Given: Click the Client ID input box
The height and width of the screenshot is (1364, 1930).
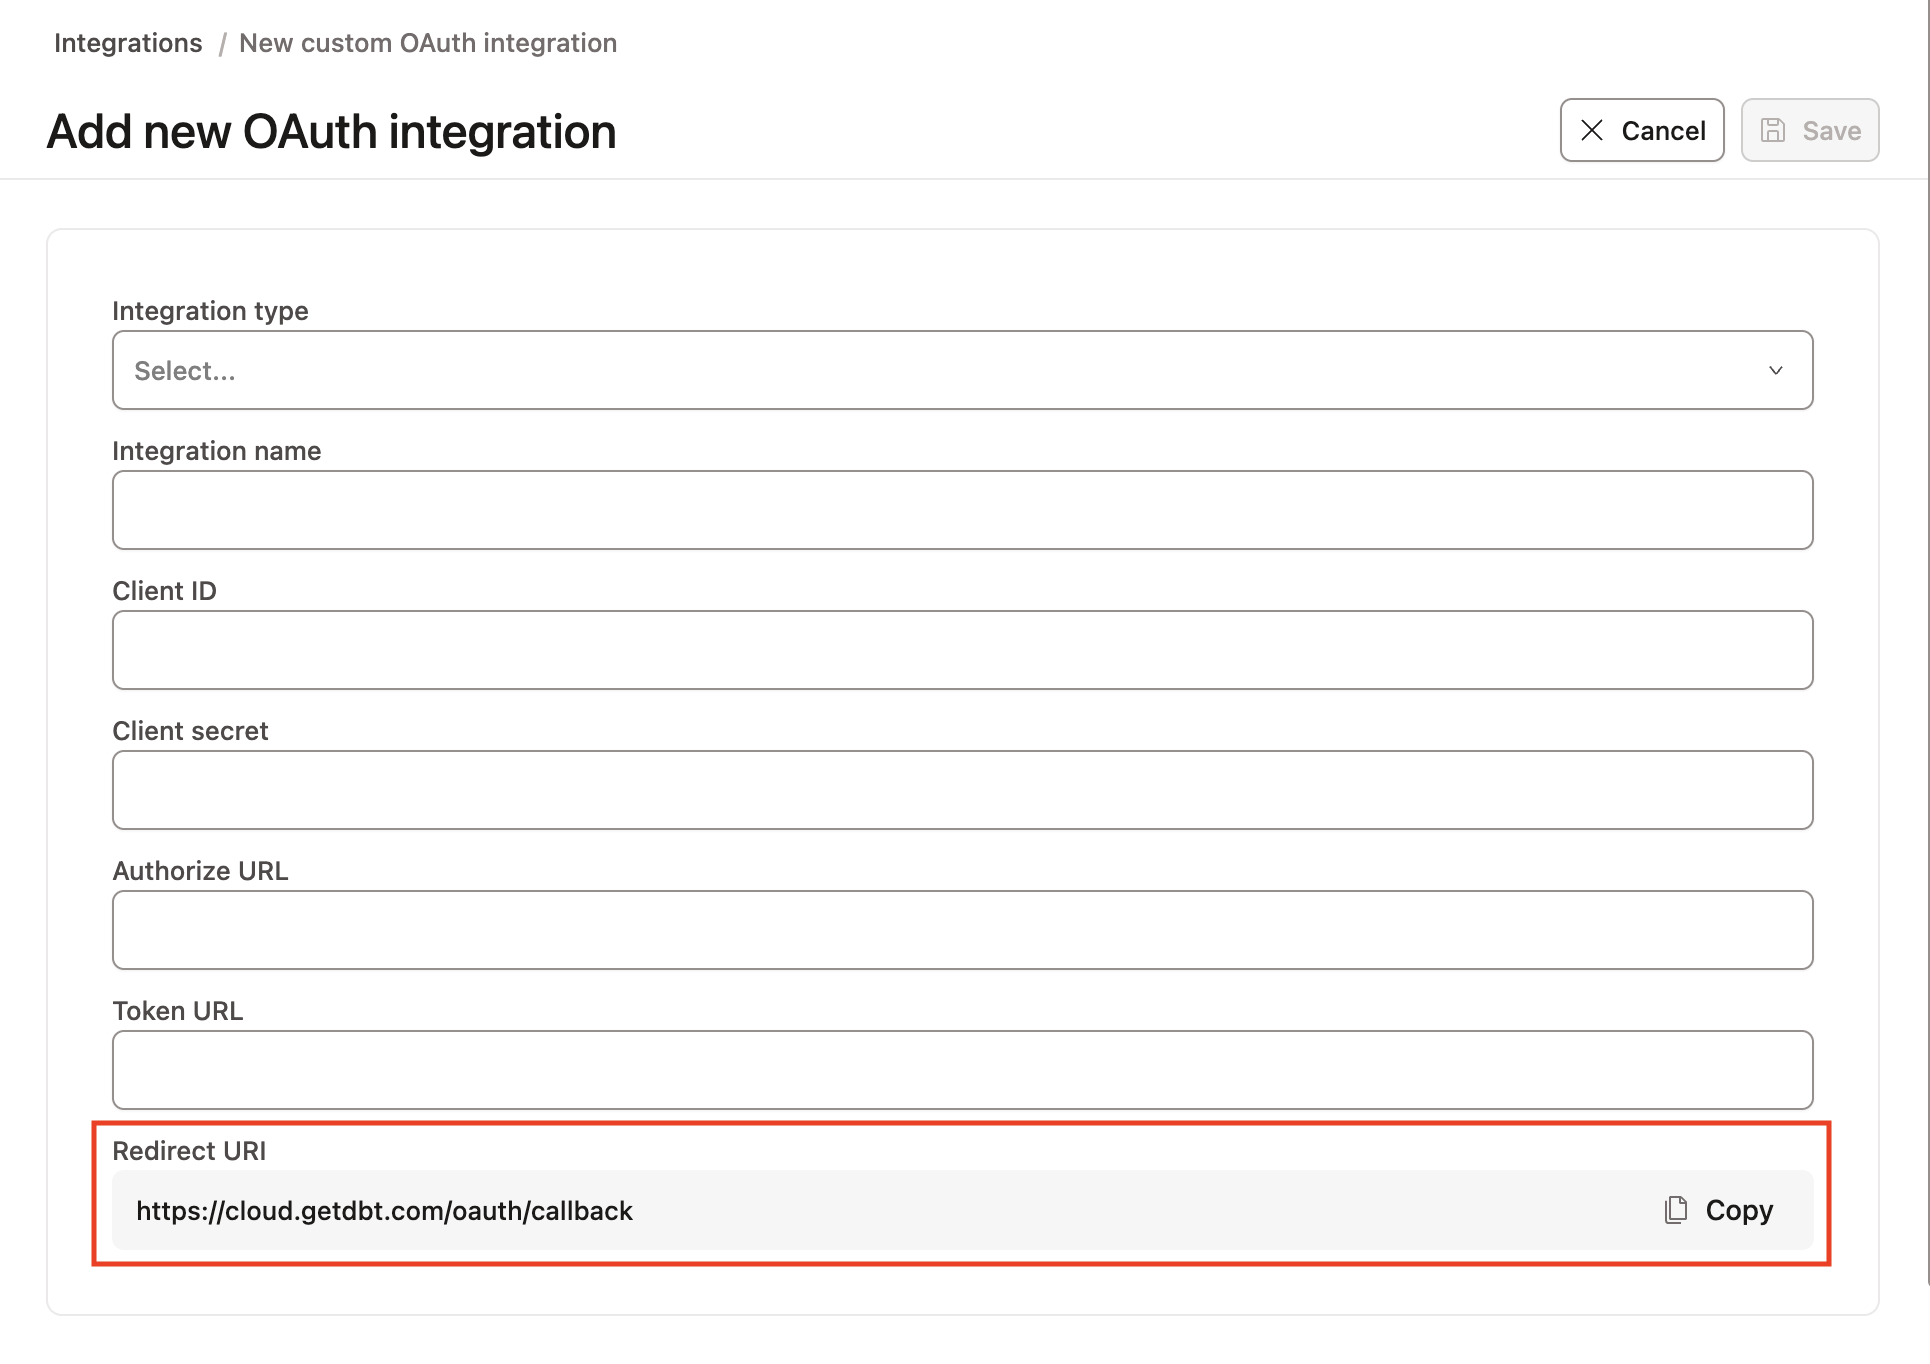Looking at the screenshot, I should click(x=960, y=650).
